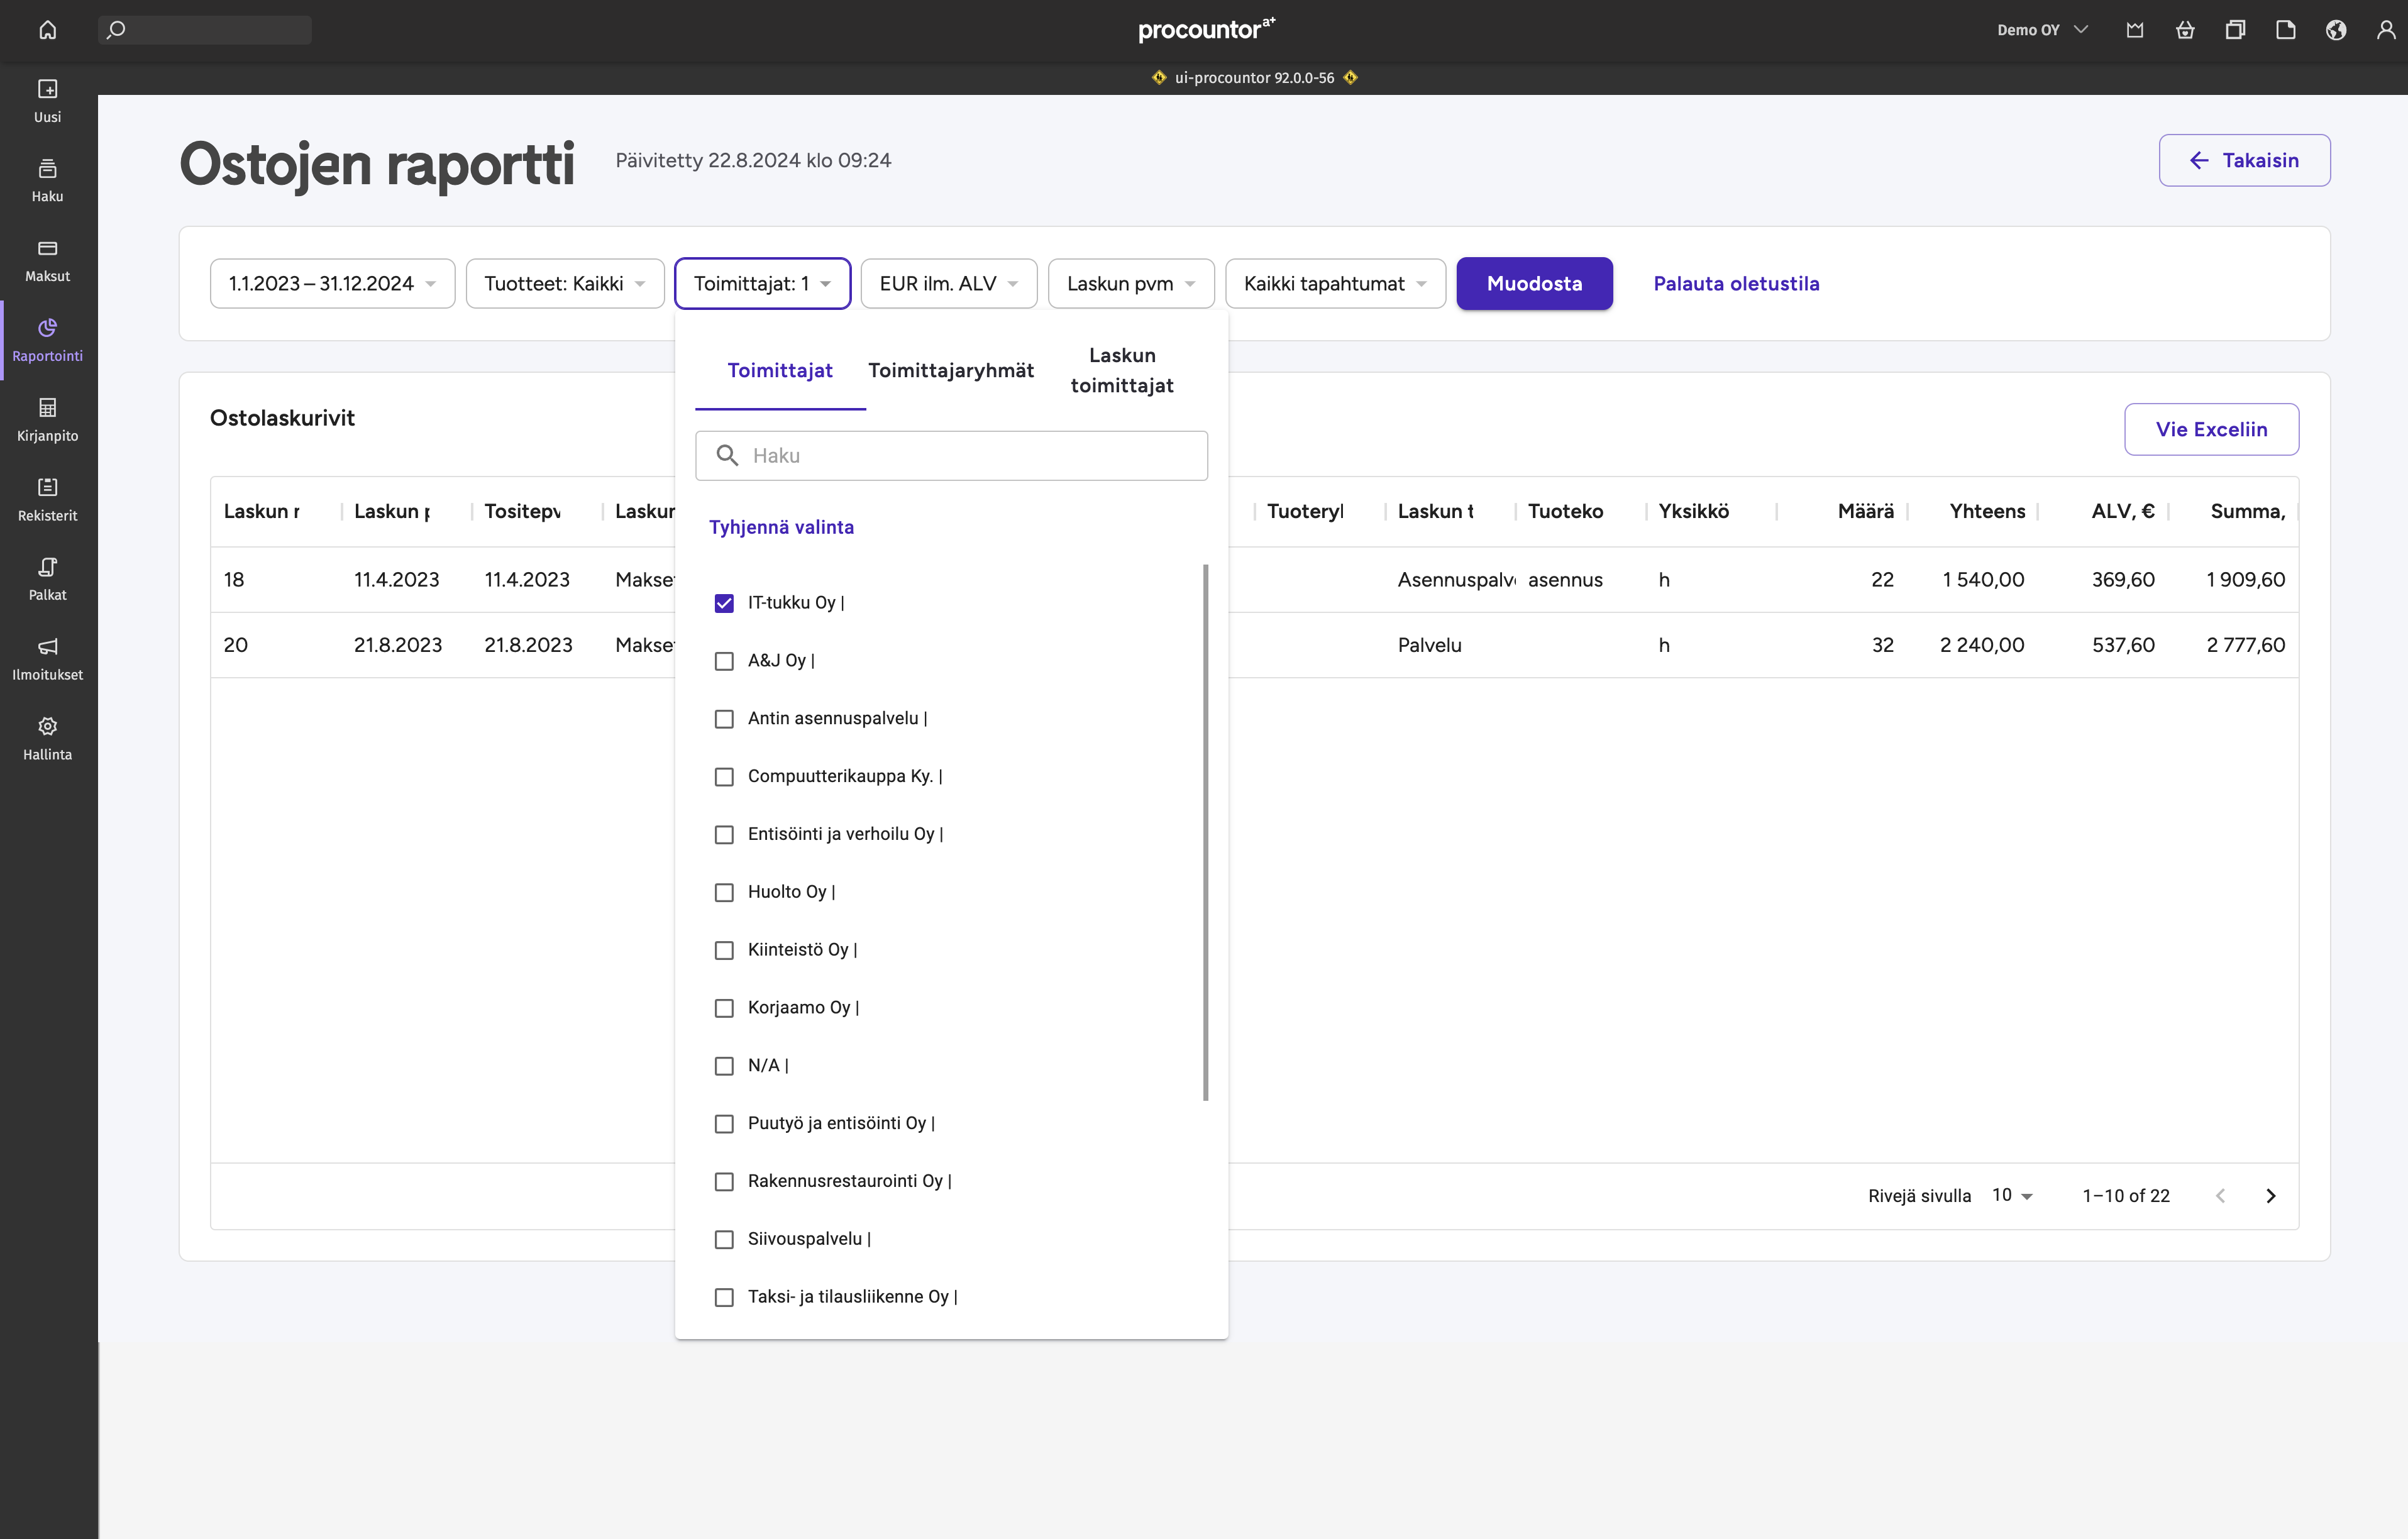Open the Laskun pvm dropdown

[1131, 284]
